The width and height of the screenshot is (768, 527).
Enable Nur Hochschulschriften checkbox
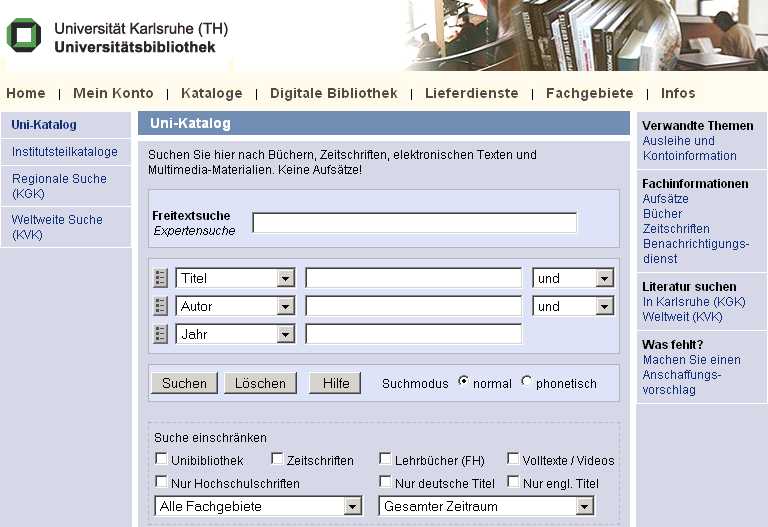tap(161, 481)
